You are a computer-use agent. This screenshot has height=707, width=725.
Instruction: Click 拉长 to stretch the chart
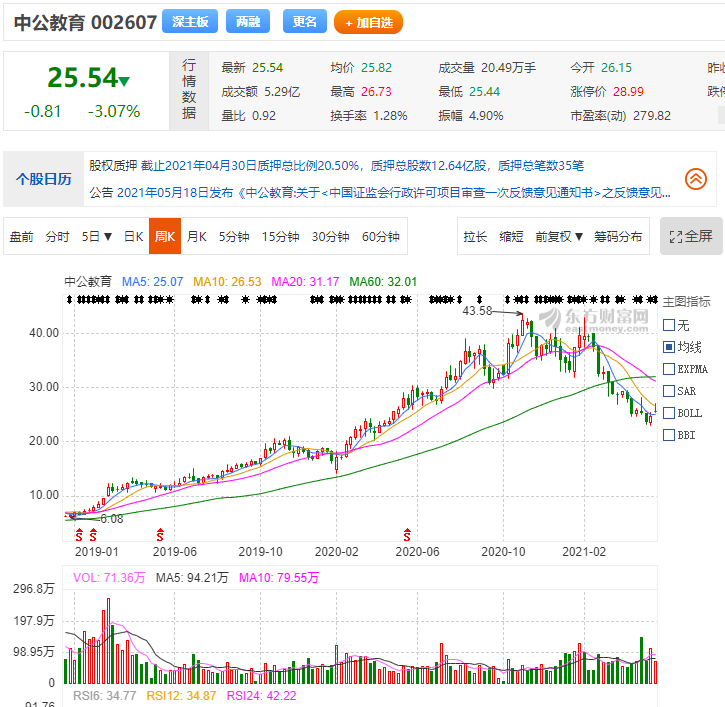[x=475, y=237]
